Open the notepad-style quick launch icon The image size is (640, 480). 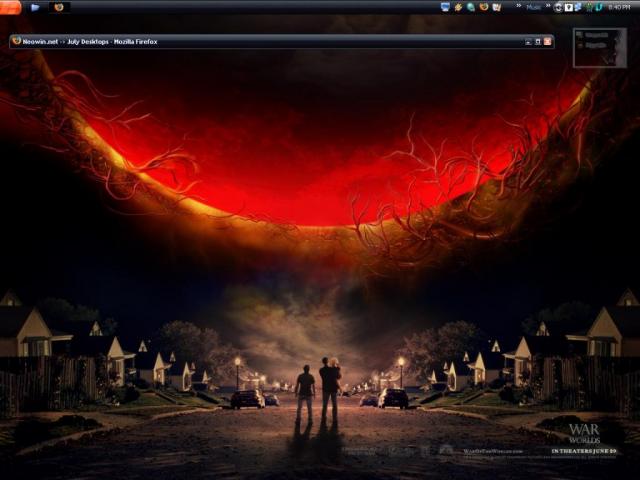click(497, 7)
